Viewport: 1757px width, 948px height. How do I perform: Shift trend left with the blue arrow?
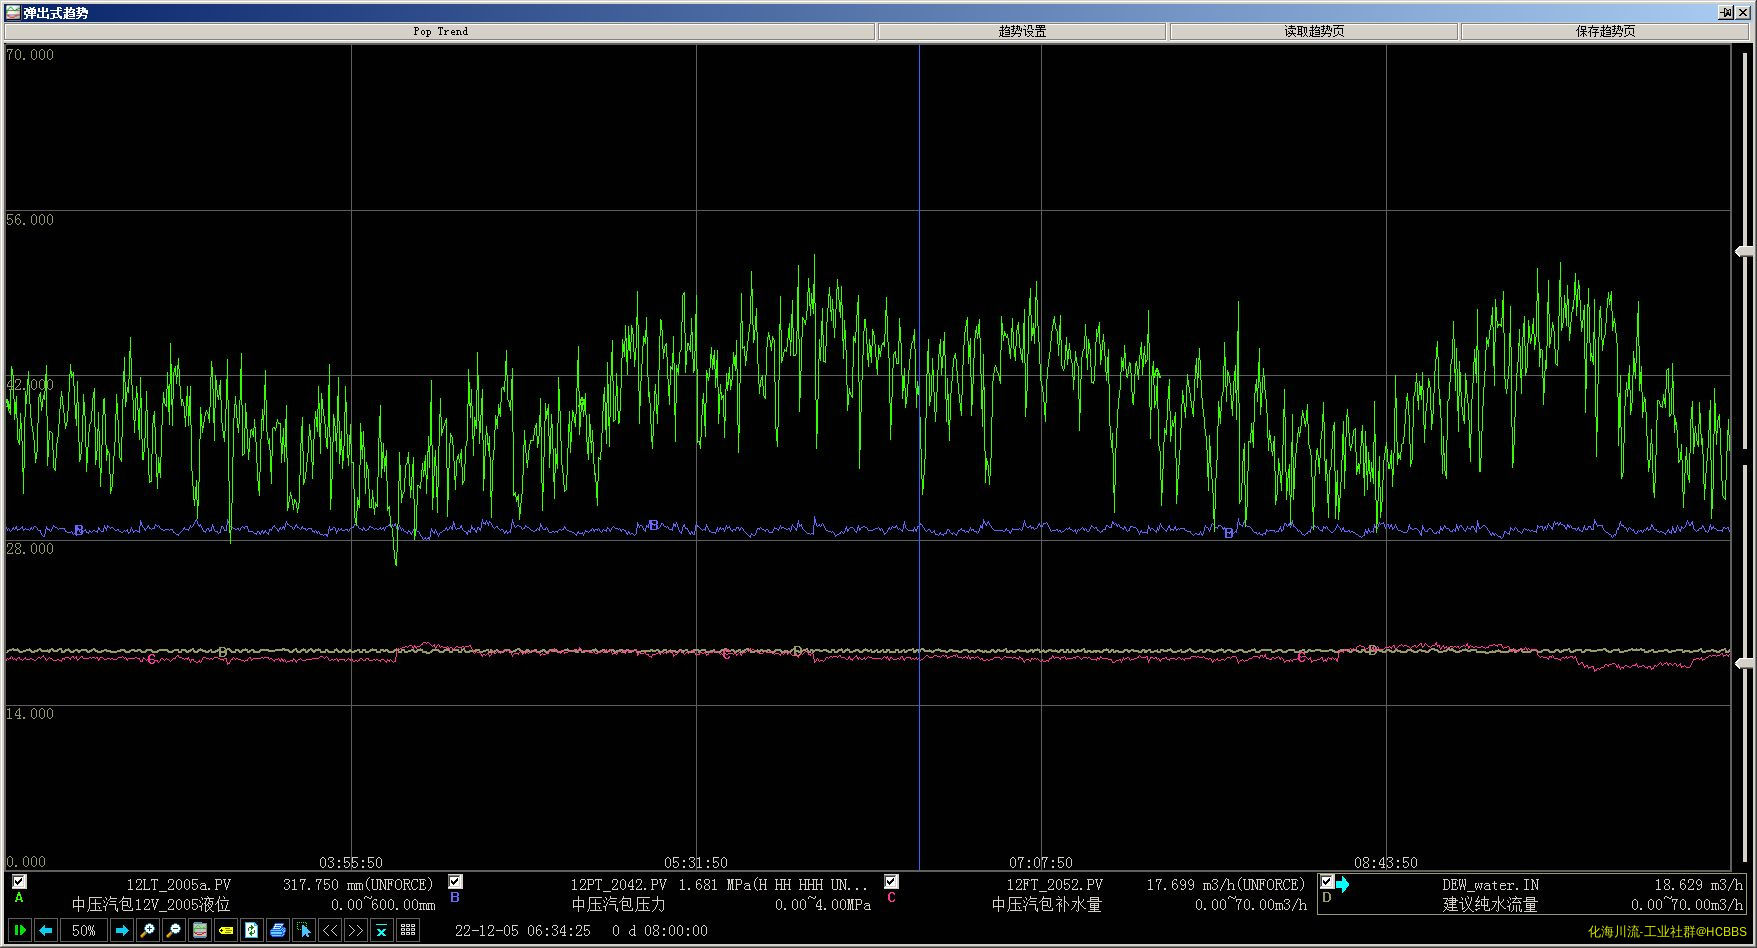coord(45,930)
